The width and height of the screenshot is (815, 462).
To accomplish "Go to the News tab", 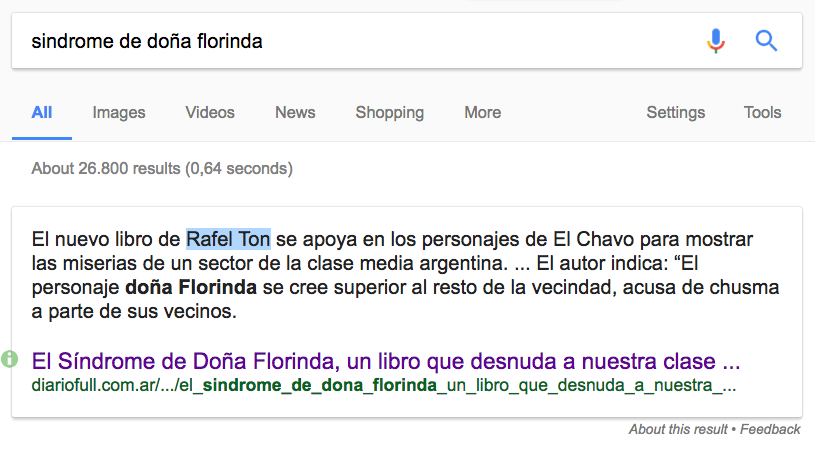I will (x=295, y=112).
